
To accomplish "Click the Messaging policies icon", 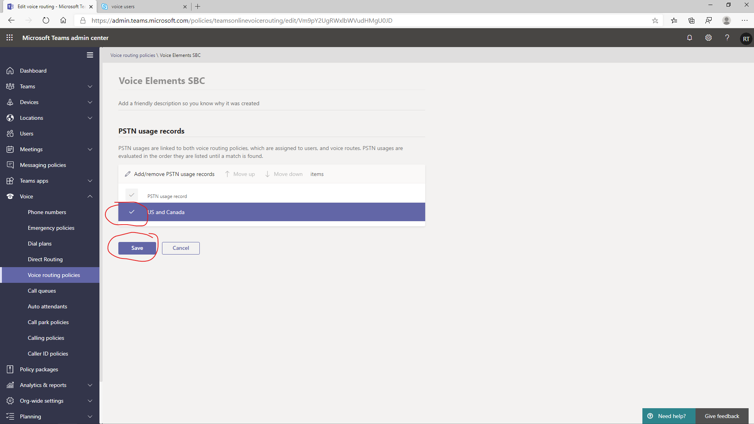I will 10,165.
